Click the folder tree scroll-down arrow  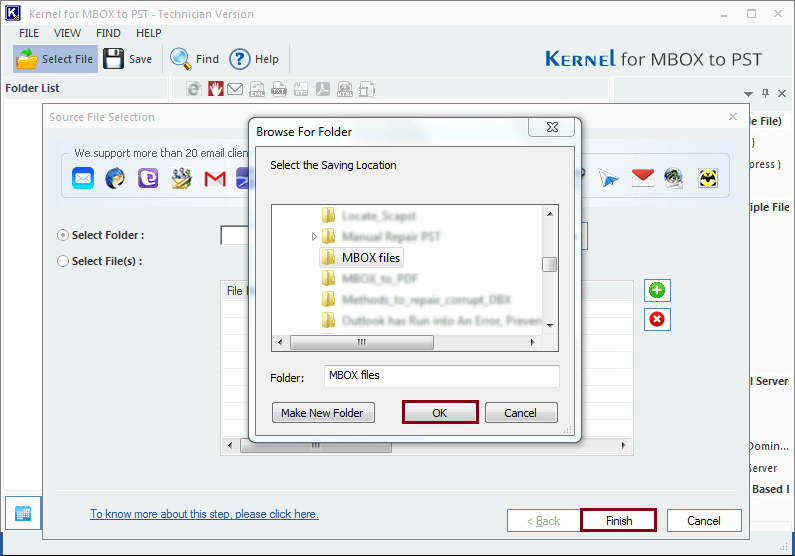click(x=550, y=326)
